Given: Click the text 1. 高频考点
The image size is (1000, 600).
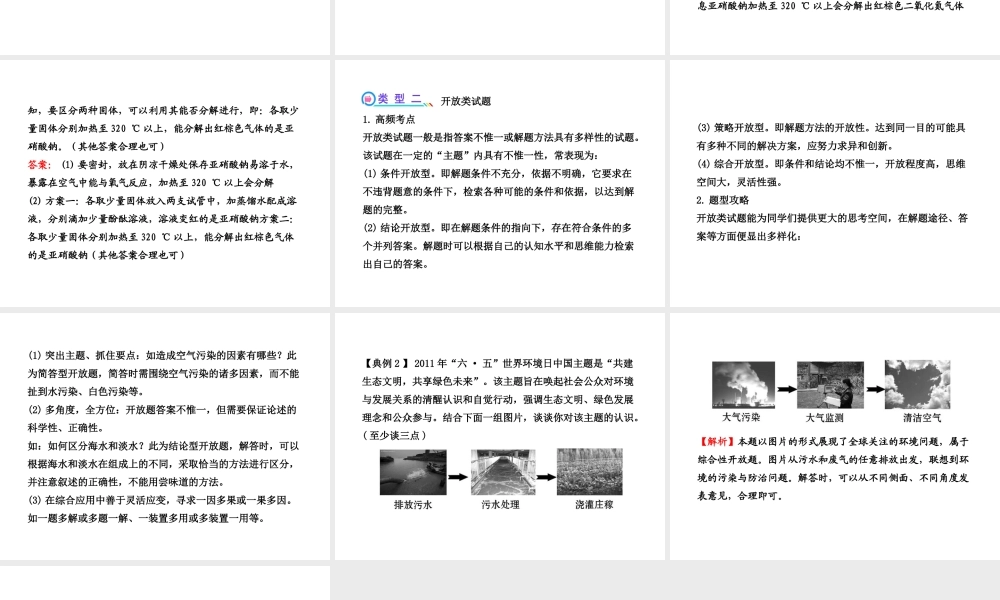Looking at the screenshot, I should pos(389,119).
